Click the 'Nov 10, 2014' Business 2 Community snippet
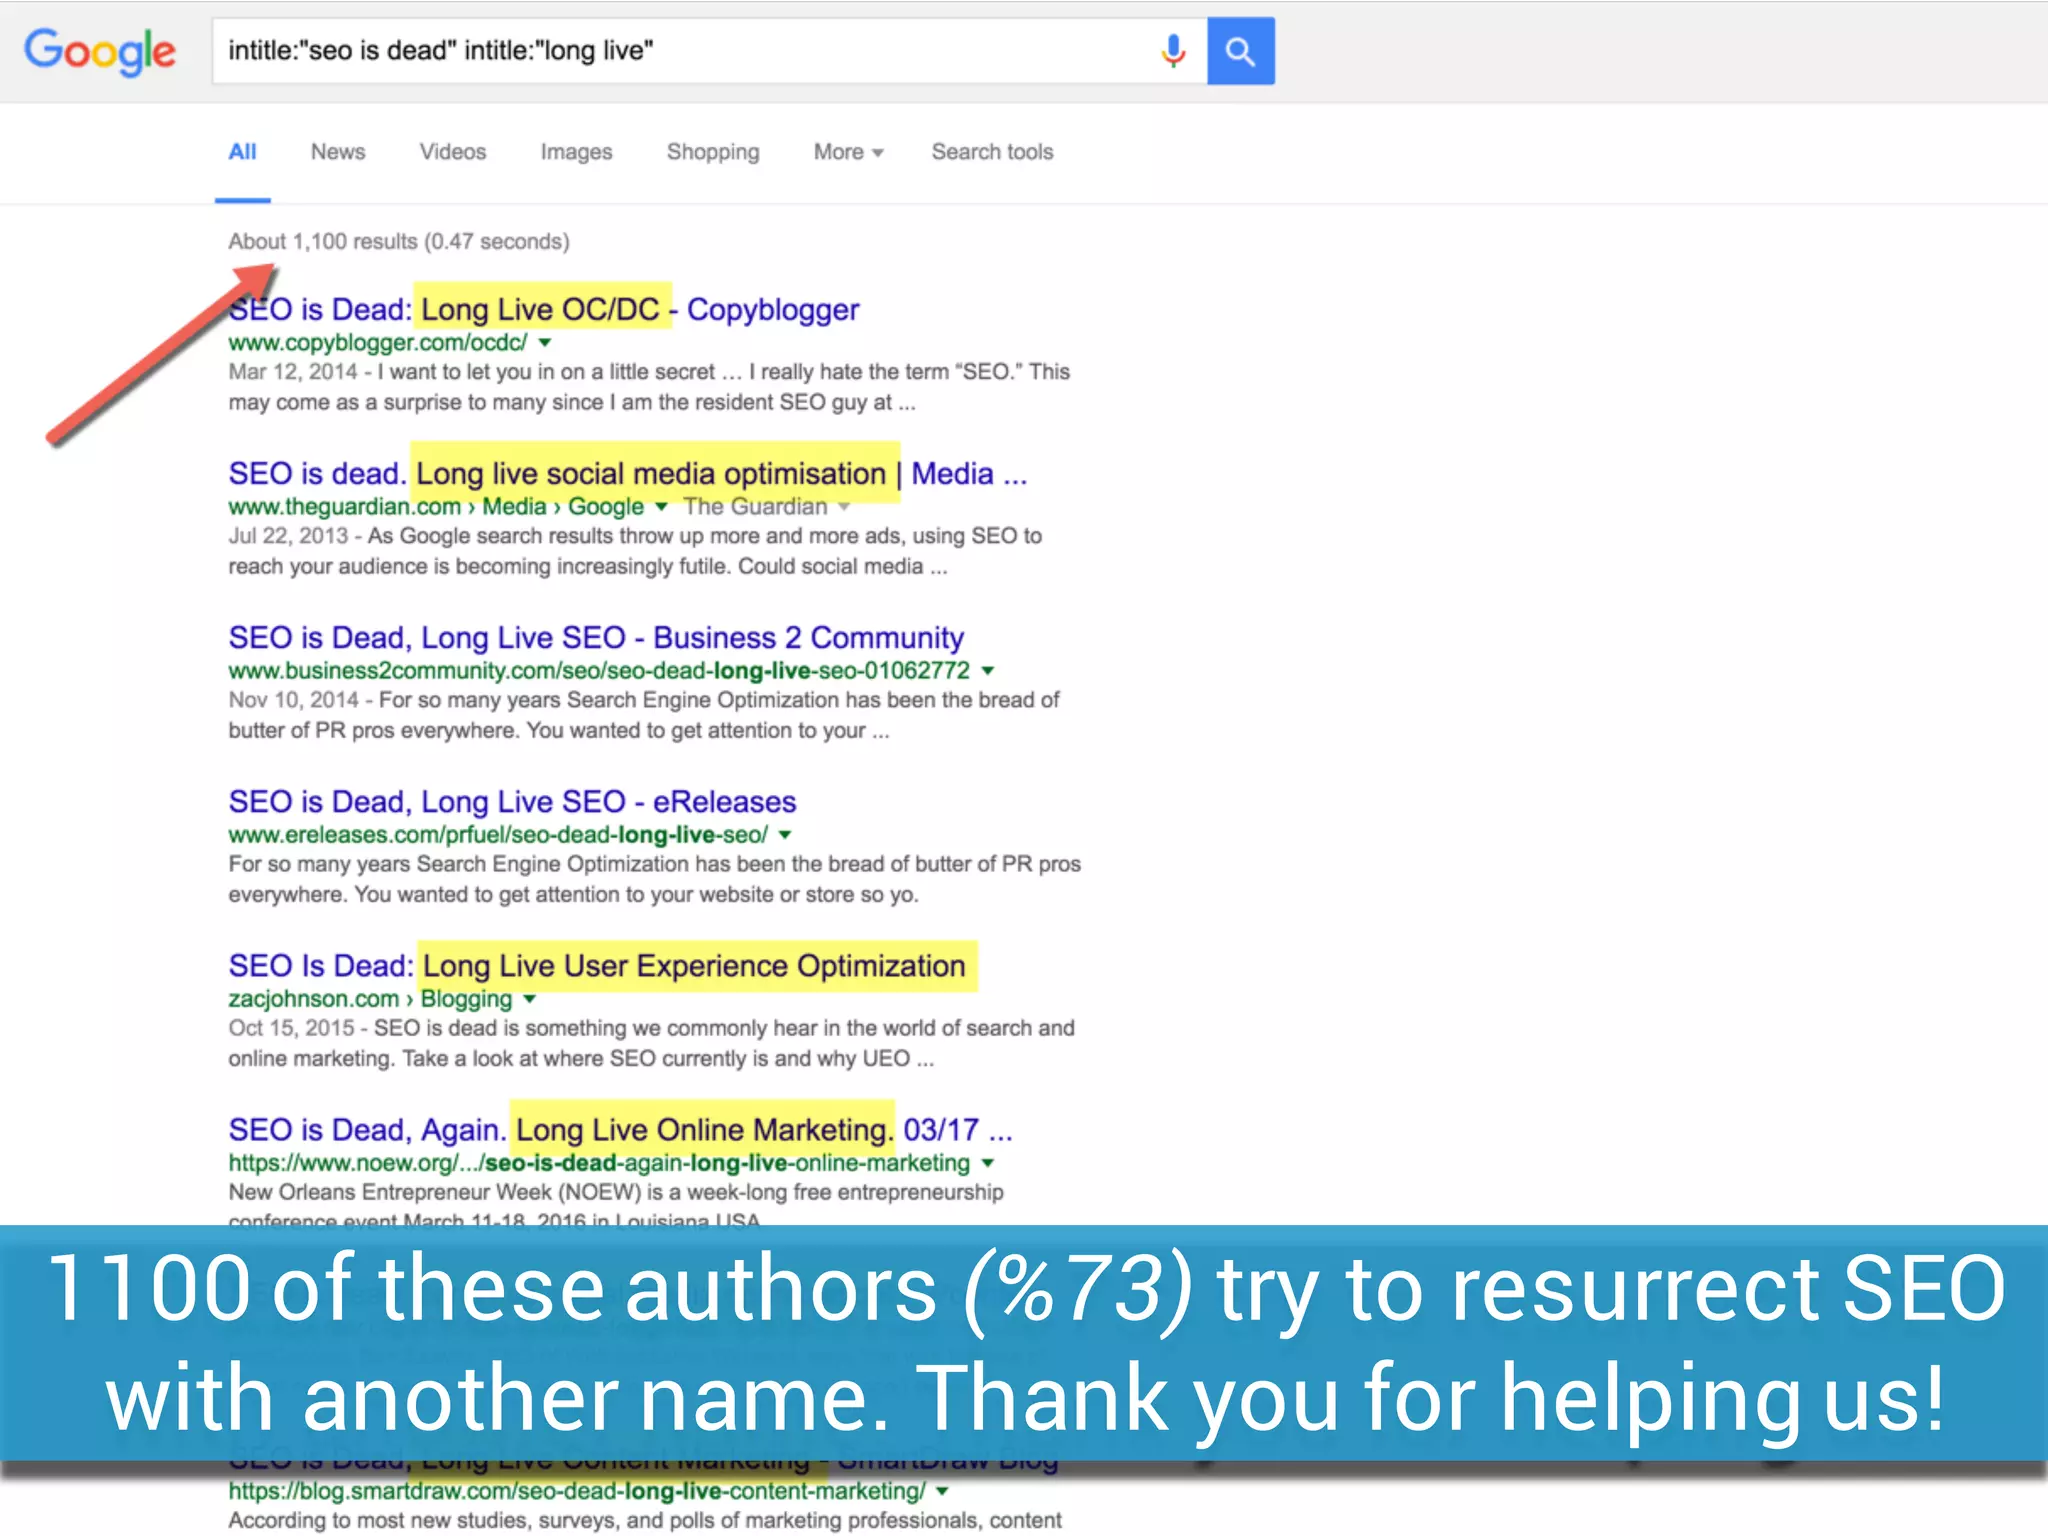This screenshot has width=2048, height=1536. (x=644, y=715)
